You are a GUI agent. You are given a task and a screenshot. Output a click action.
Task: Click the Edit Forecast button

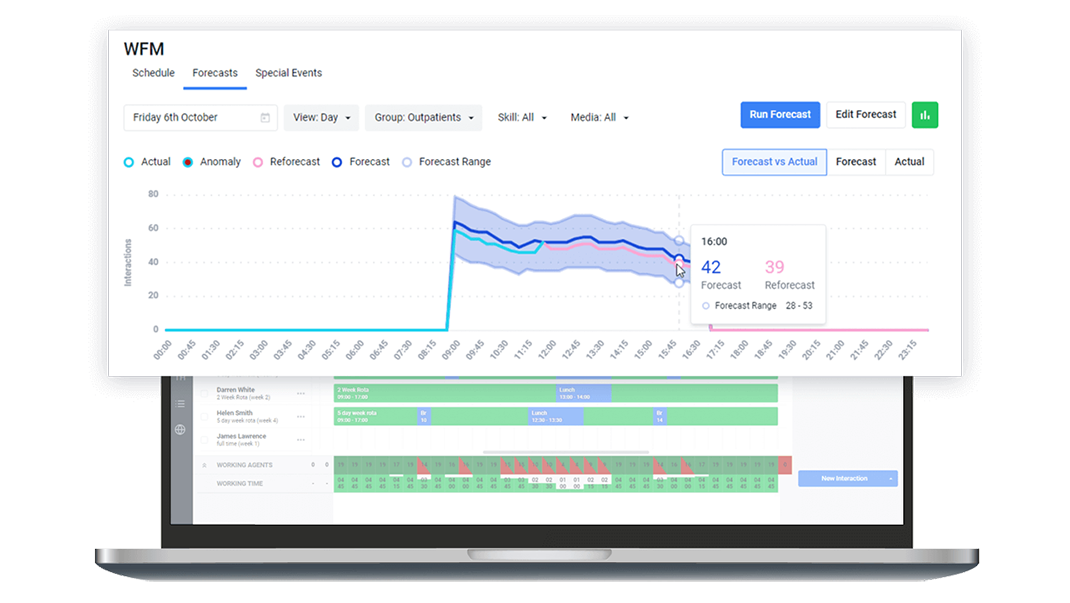(x=865, y=114)
